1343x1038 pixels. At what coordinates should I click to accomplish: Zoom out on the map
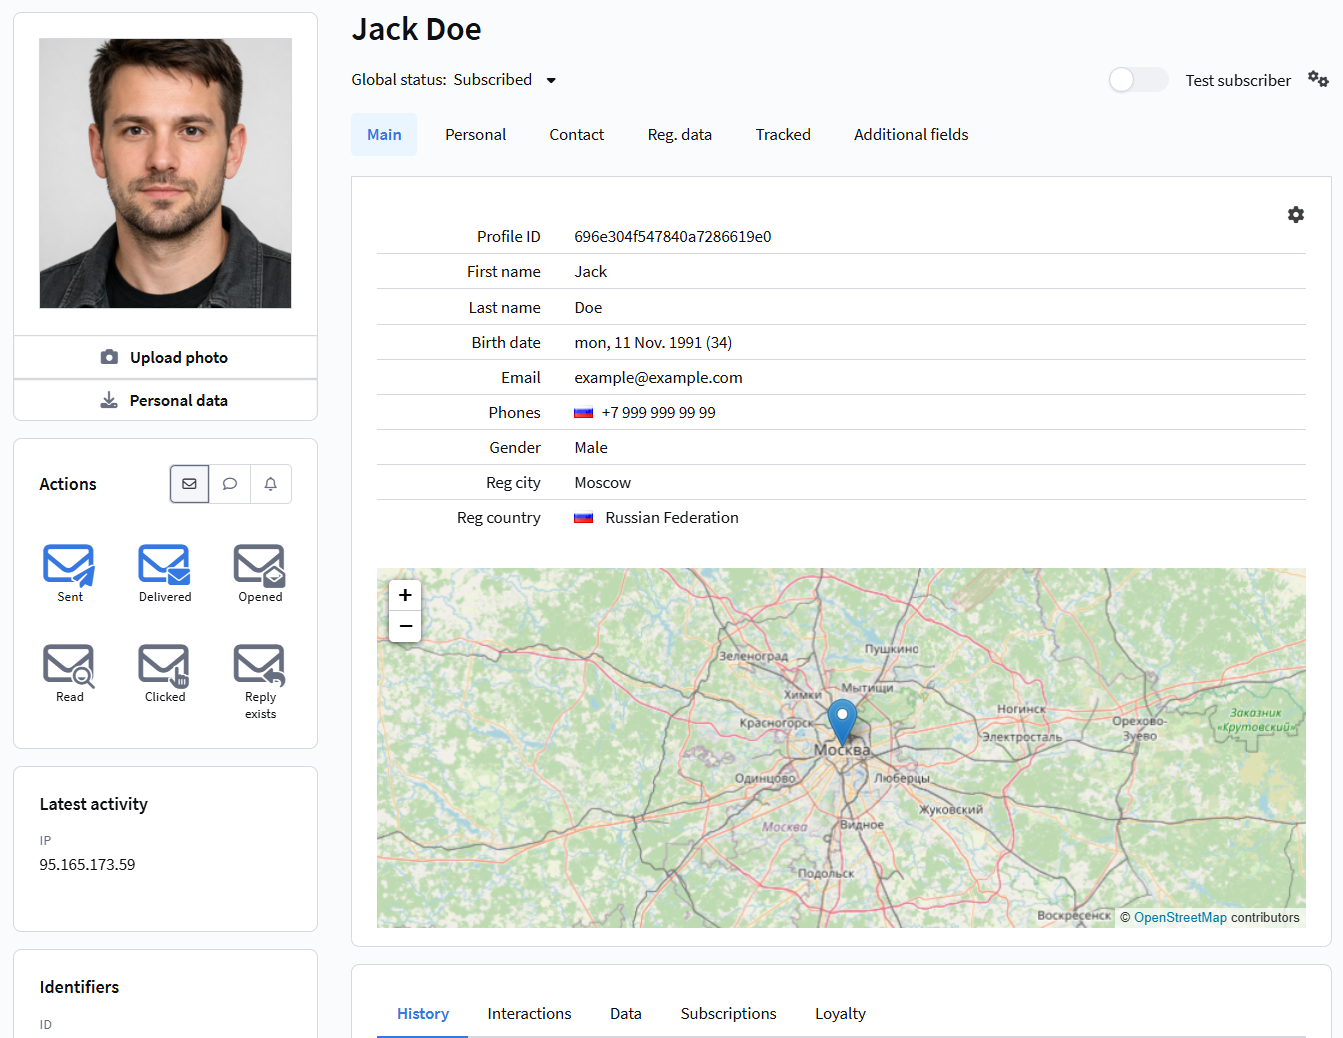(405, 626)
